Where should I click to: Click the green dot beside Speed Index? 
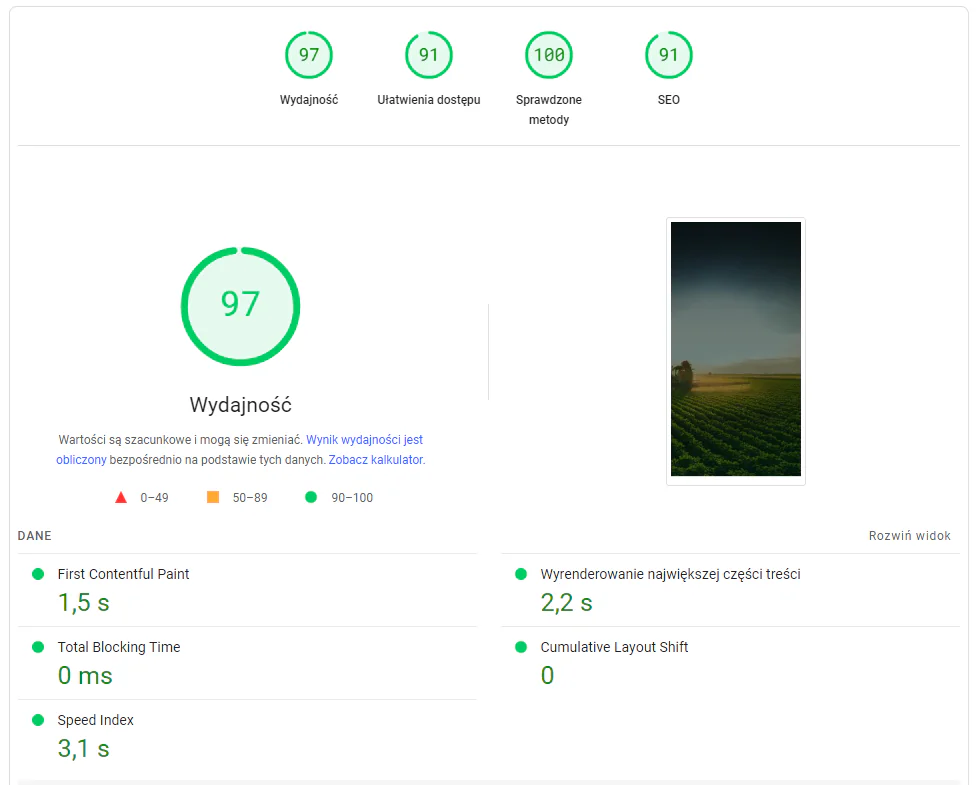tap(38, 720)
